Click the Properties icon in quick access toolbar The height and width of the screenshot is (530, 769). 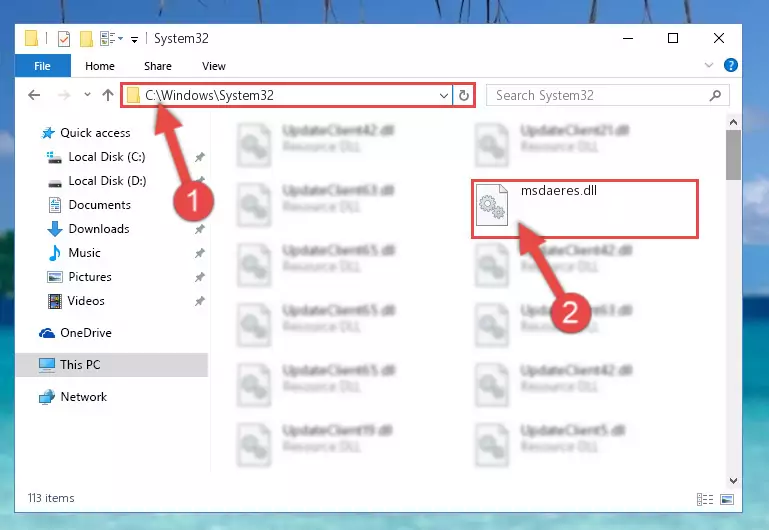[64, 38]
